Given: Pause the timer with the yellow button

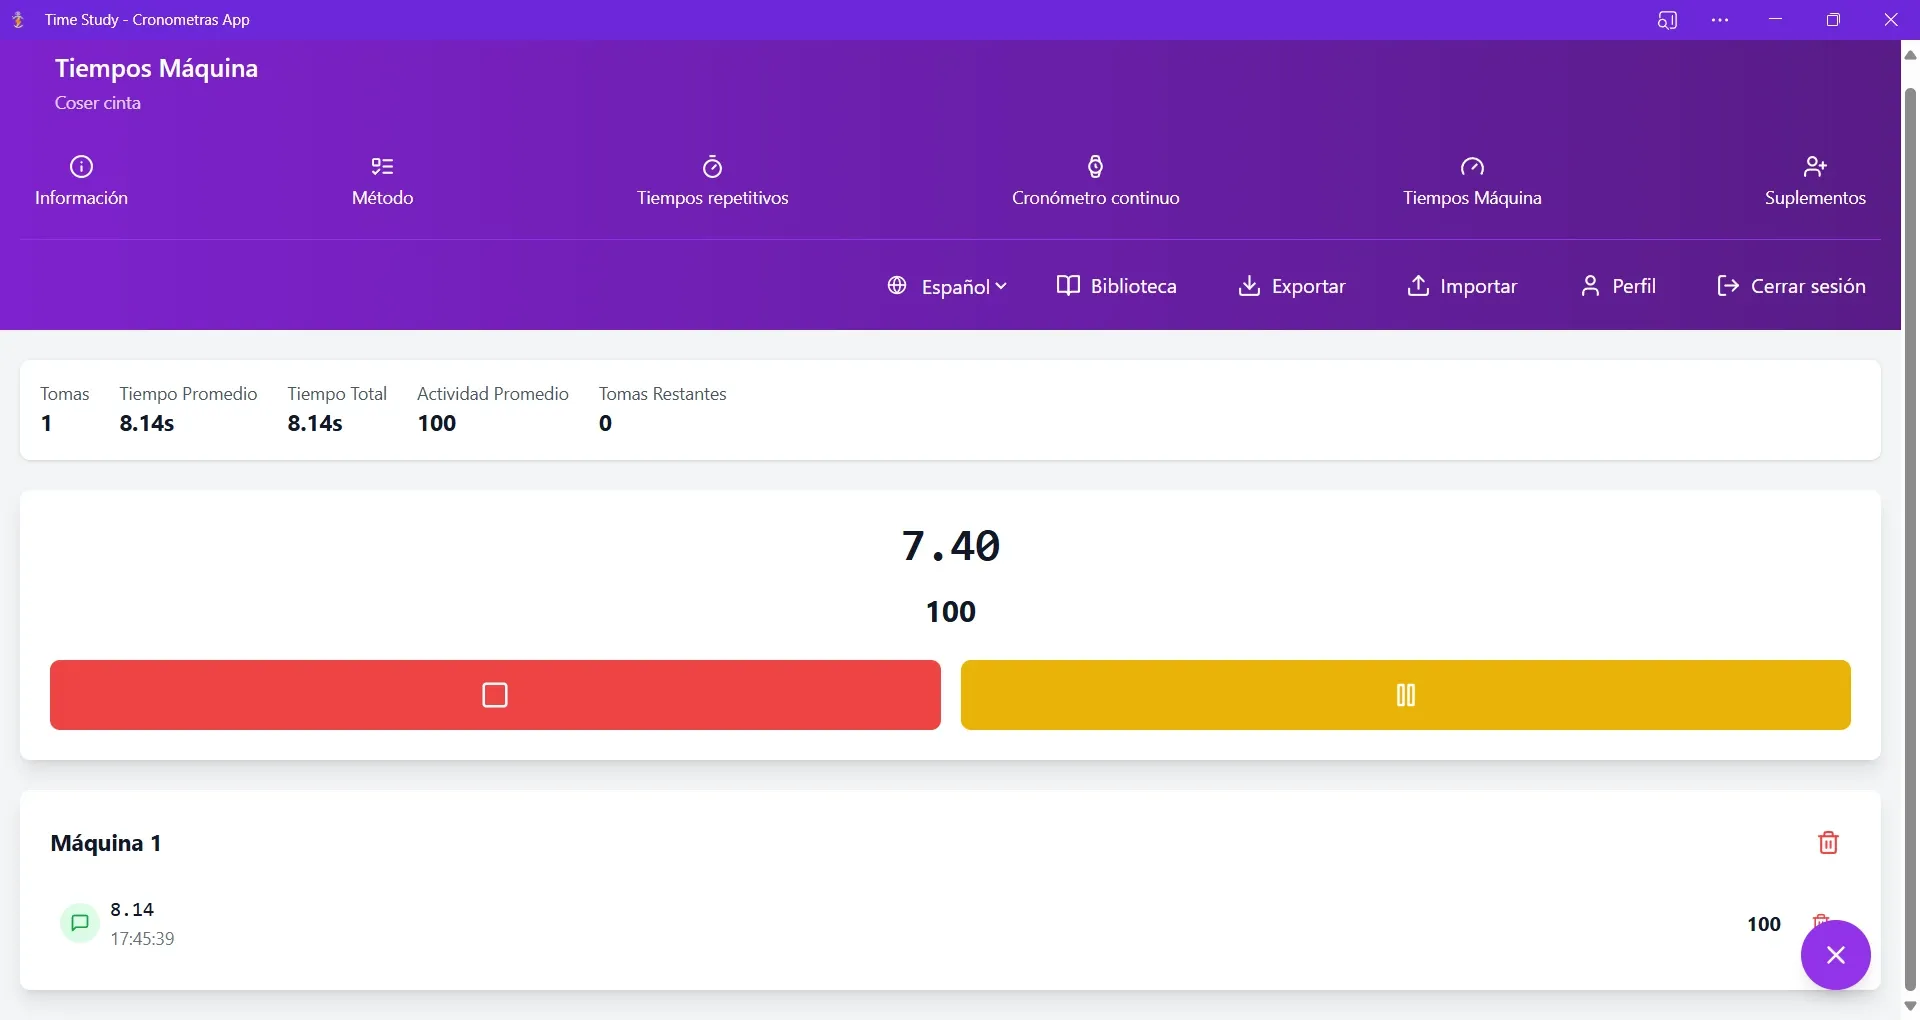Looking at the screenshot, I should 1405,695.
